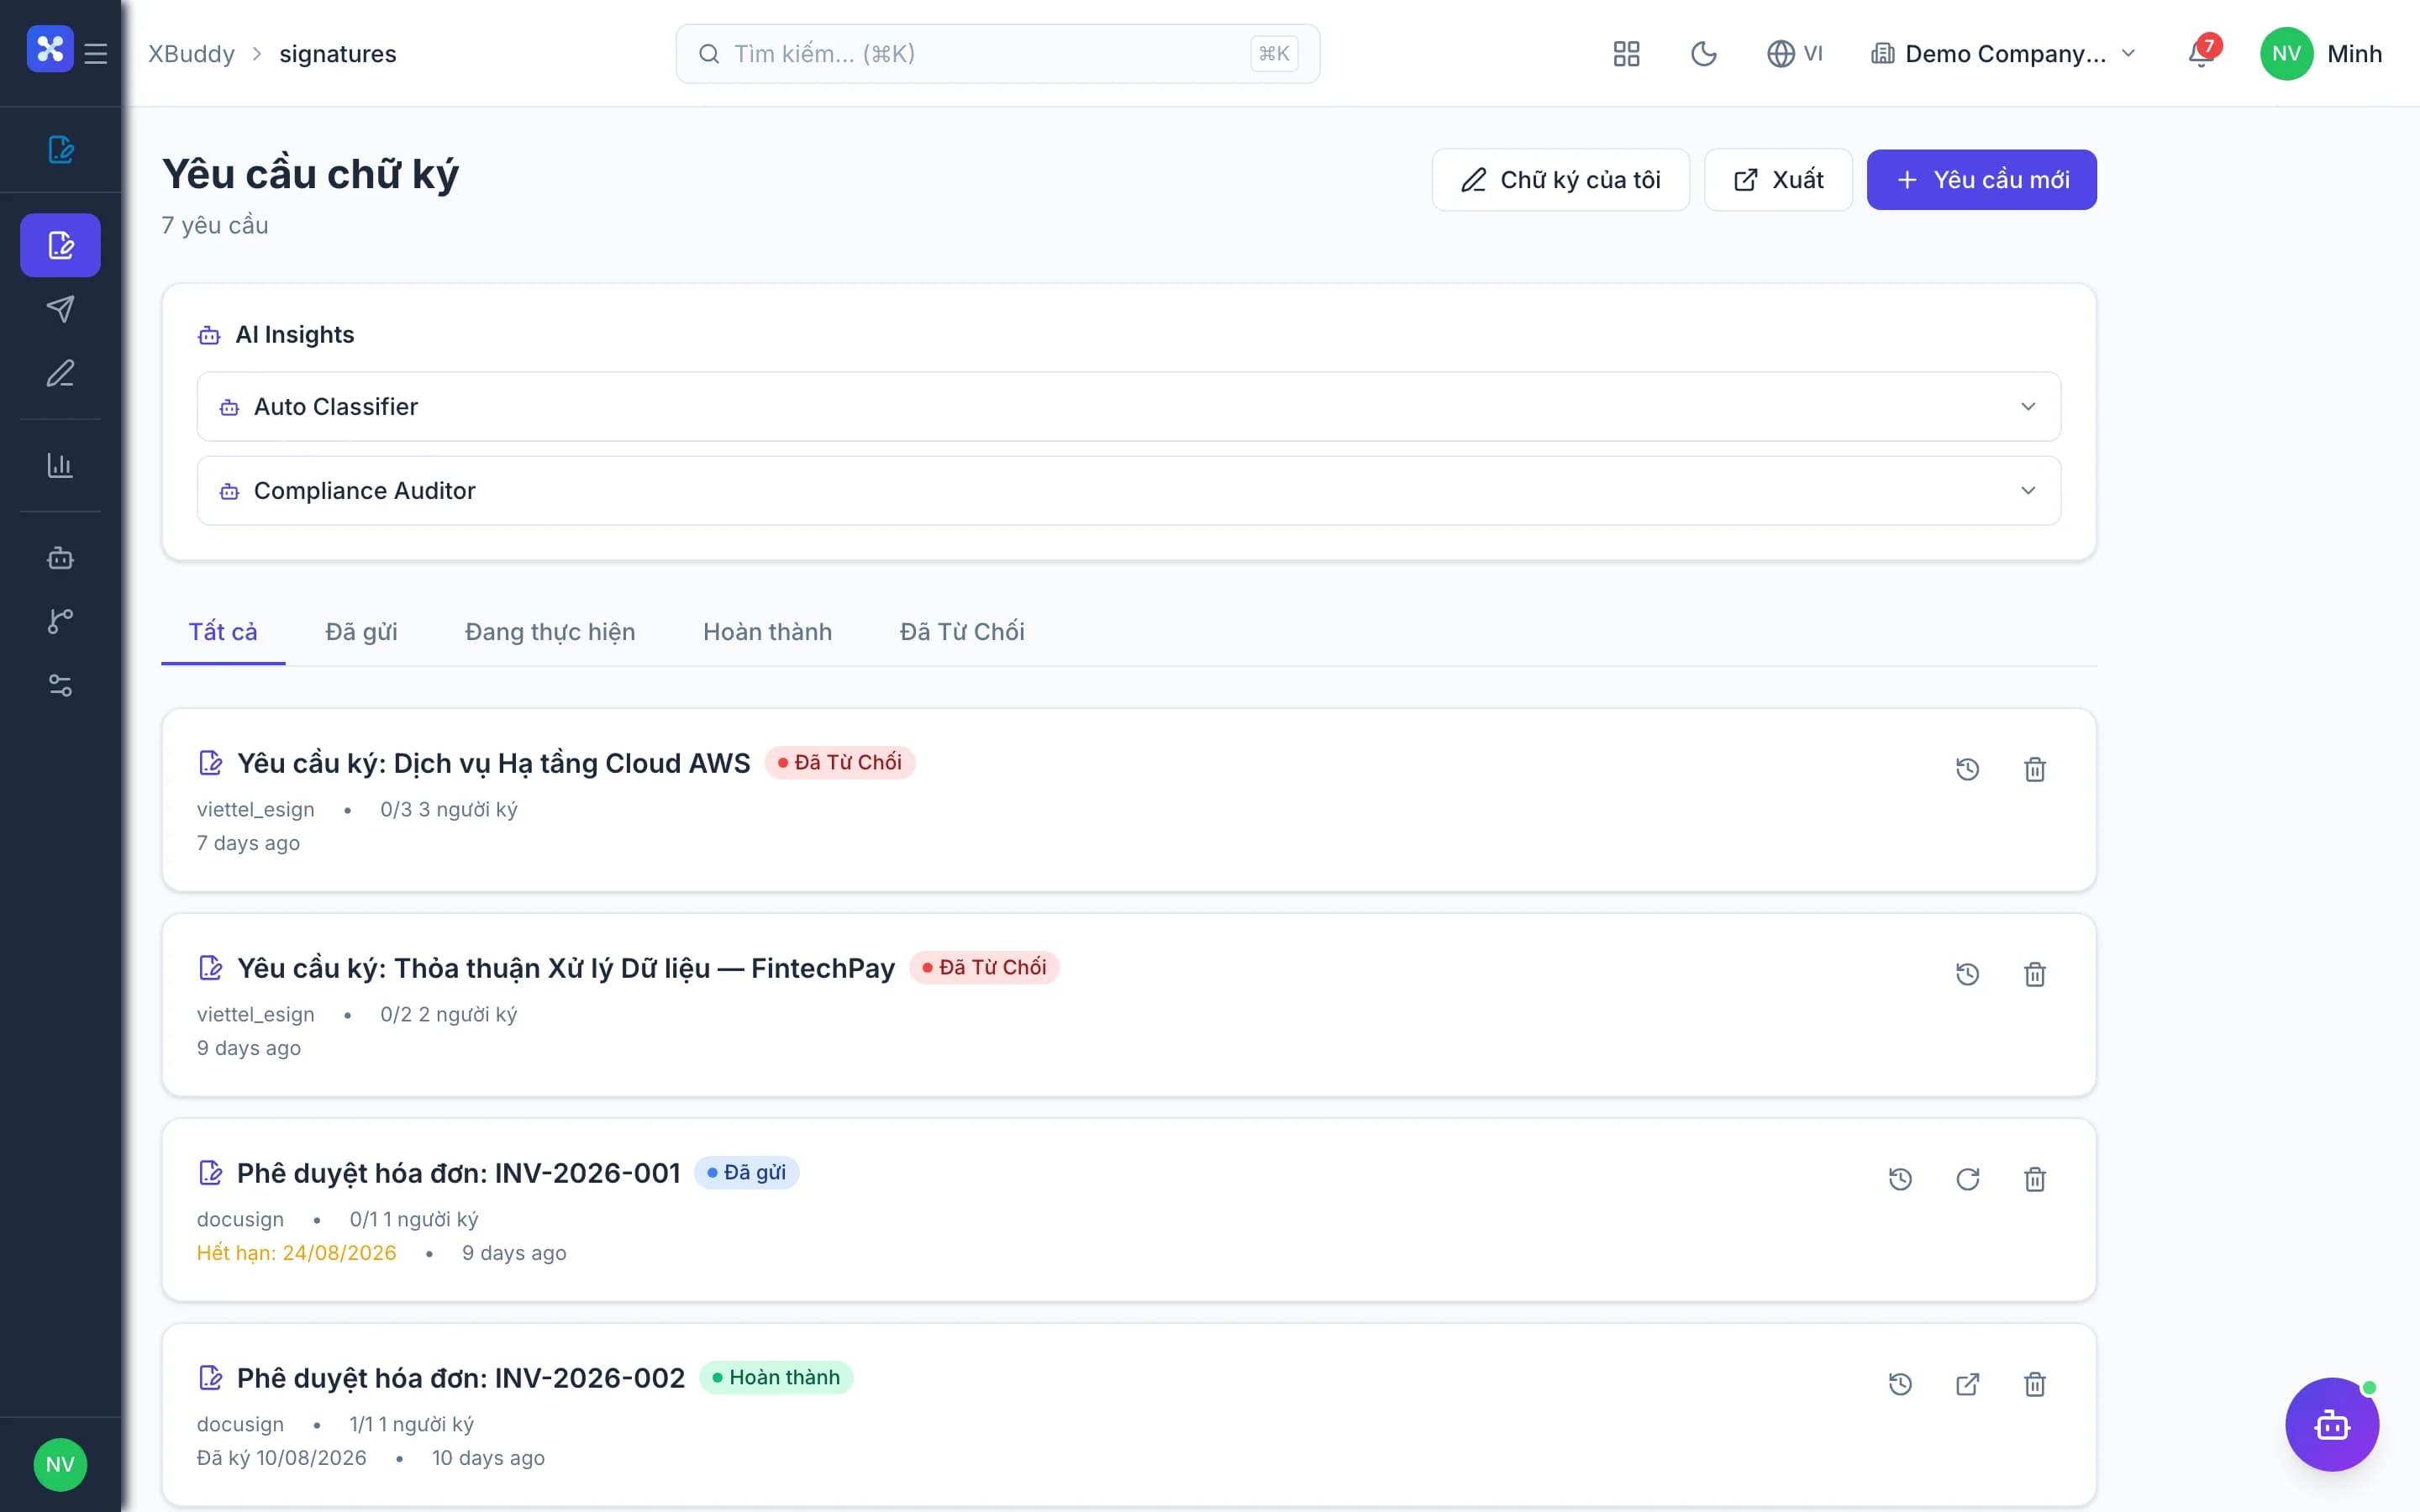The width and height of the screenshot is (2420, 1512).
Task: Switch to the Hoàn thành tab
Action: coord(767,632)
